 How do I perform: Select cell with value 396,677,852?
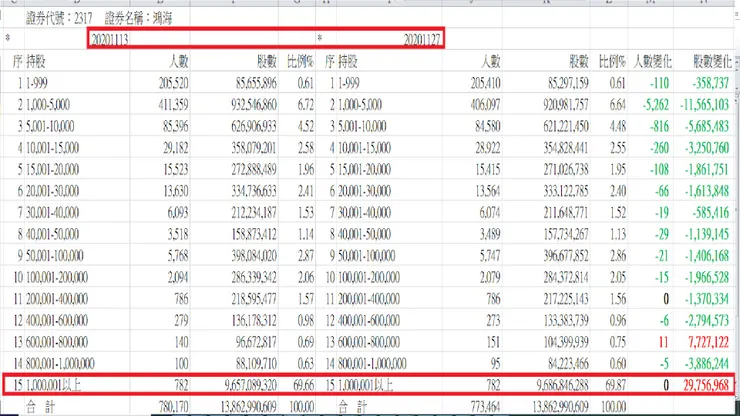[x=566, y=256]
